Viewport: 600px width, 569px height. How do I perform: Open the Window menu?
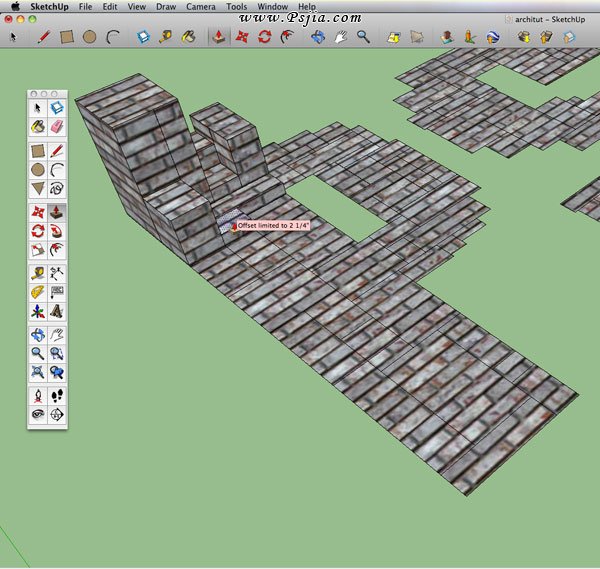pyautogui.click(x=272, y=6)
